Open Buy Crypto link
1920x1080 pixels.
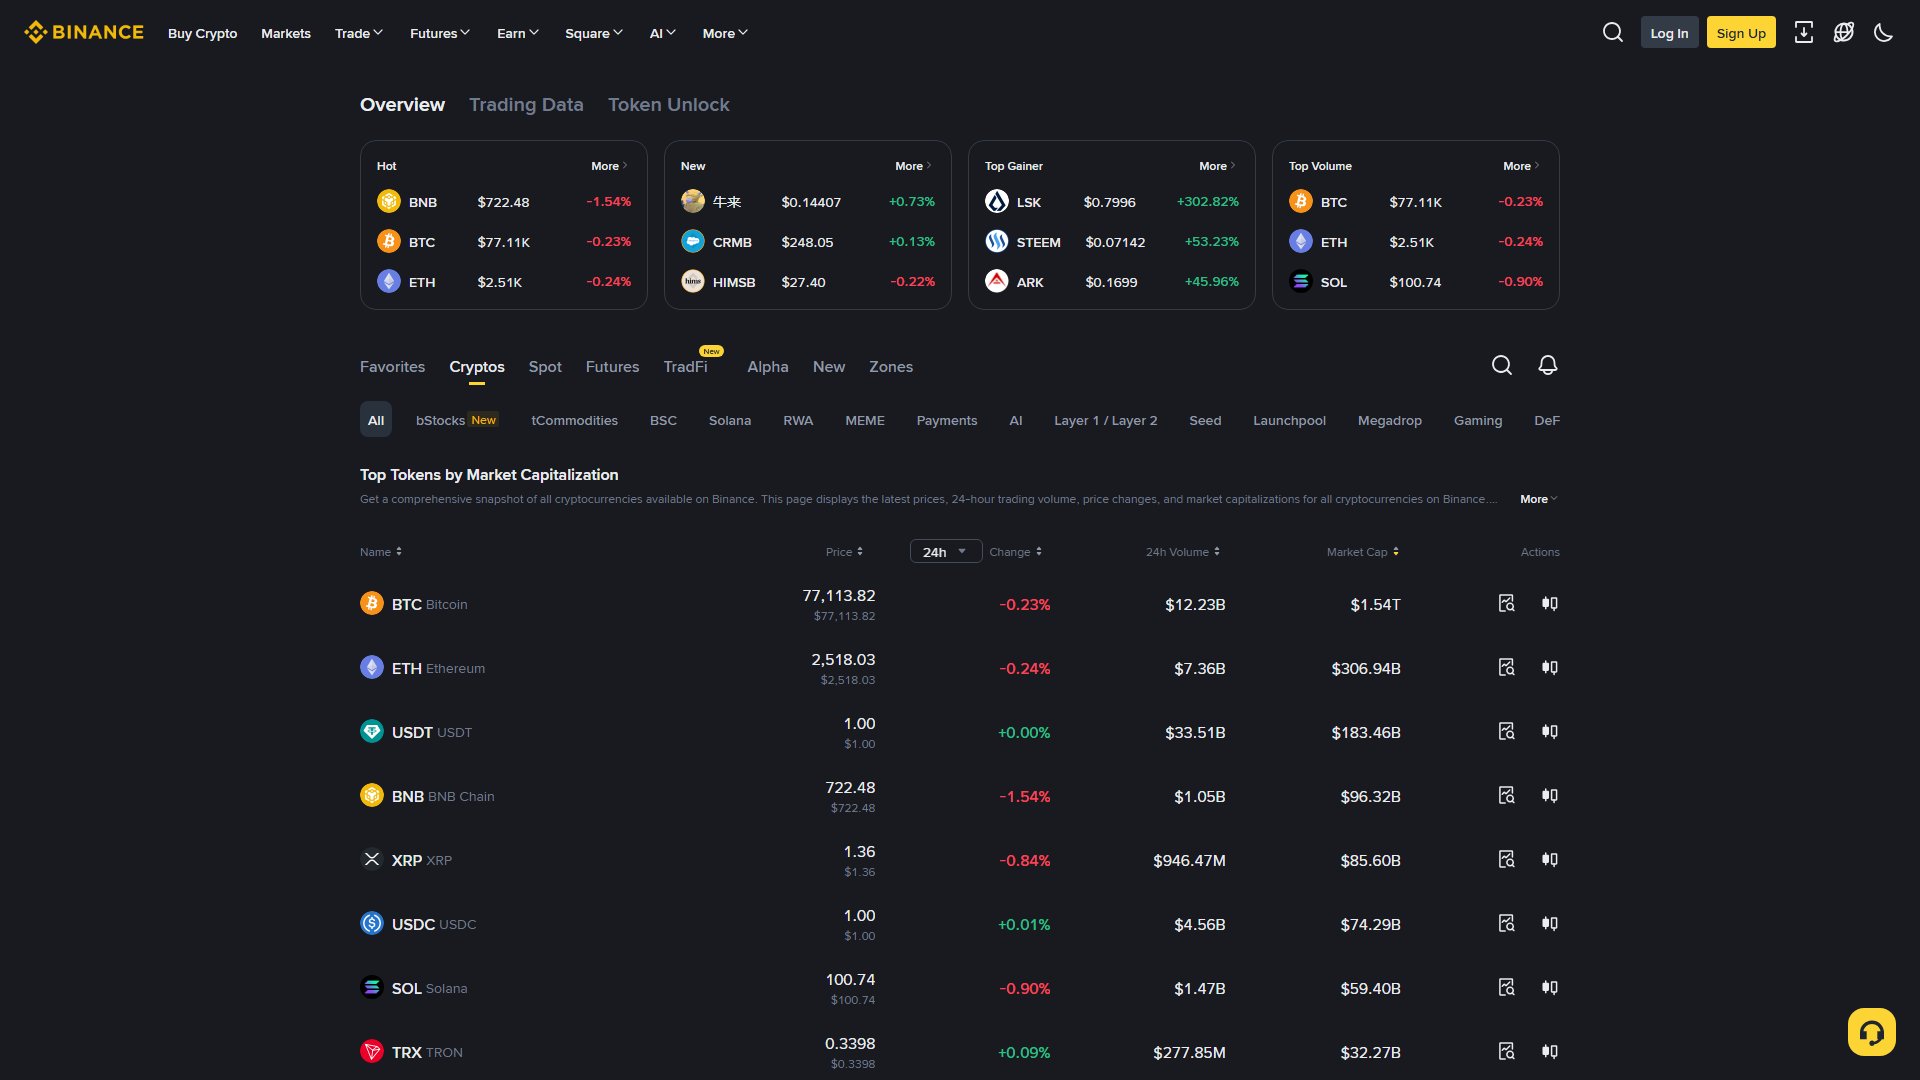203,33
